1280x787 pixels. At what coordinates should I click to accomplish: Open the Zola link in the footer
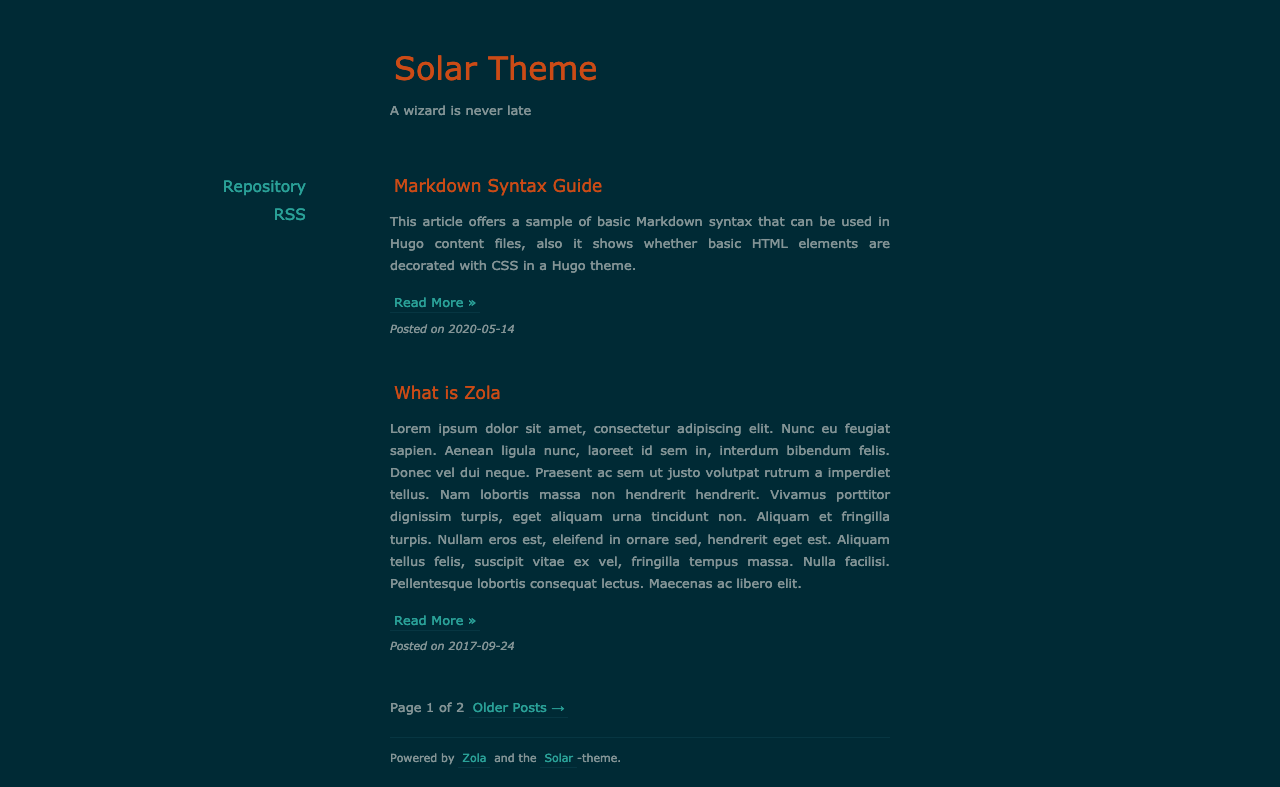pyautogui.click(x=473, y=758)
